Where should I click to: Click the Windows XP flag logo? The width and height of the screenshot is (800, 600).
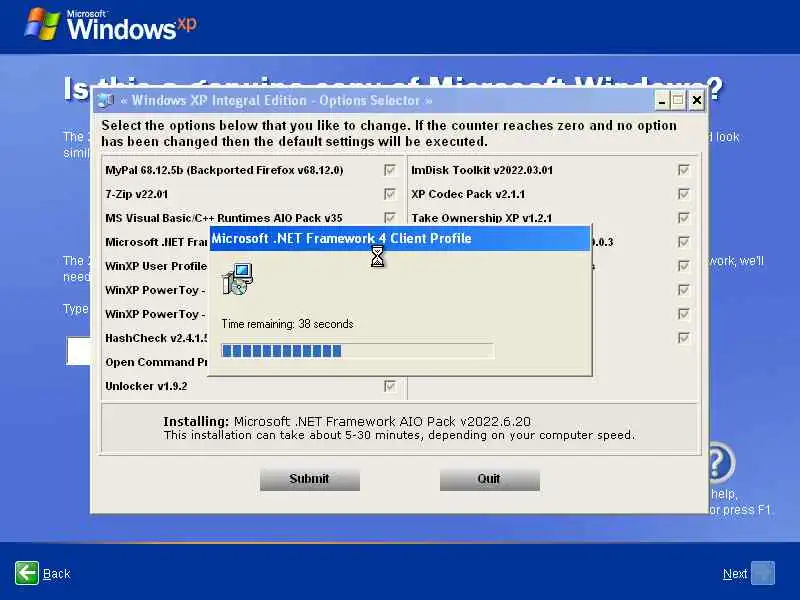pyautogui.click(x=42, y=24)
